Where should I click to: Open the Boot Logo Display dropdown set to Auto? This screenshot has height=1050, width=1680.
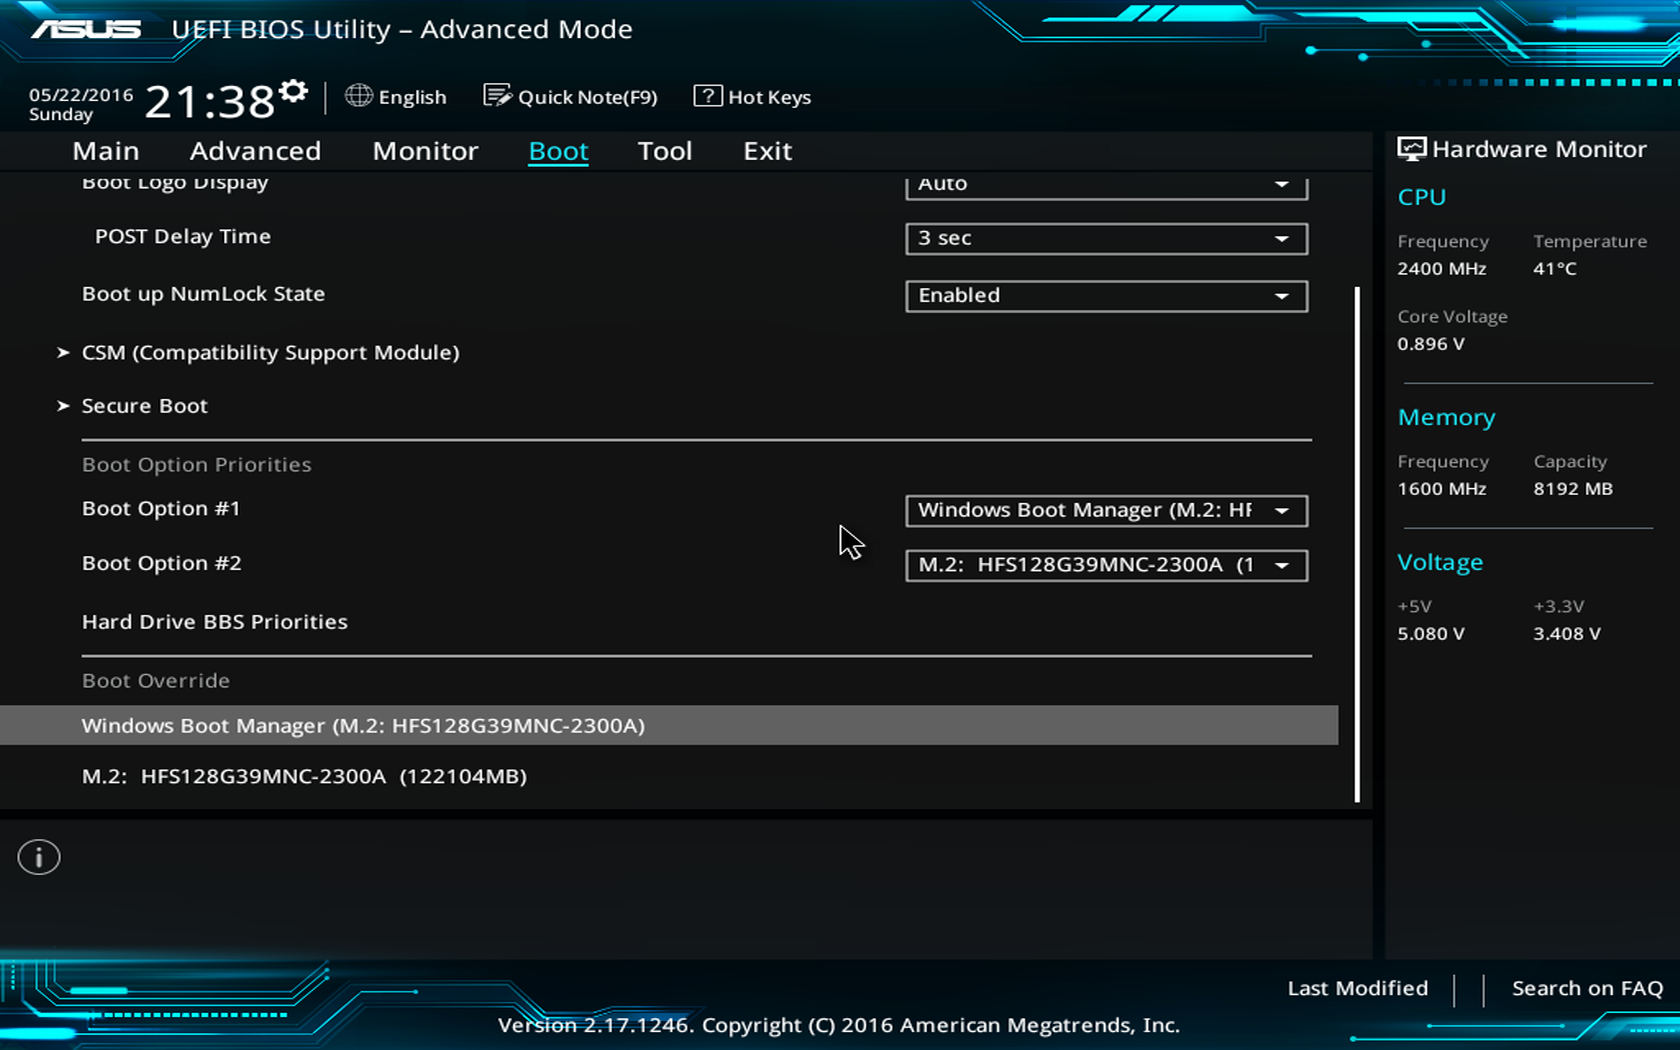pos(1106,186)
